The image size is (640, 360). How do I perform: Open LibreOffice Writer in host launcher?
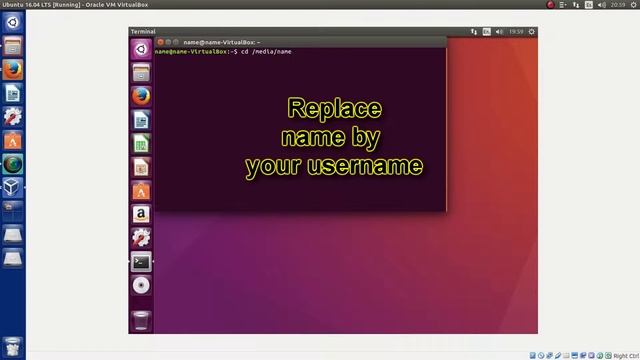point(13,93)
